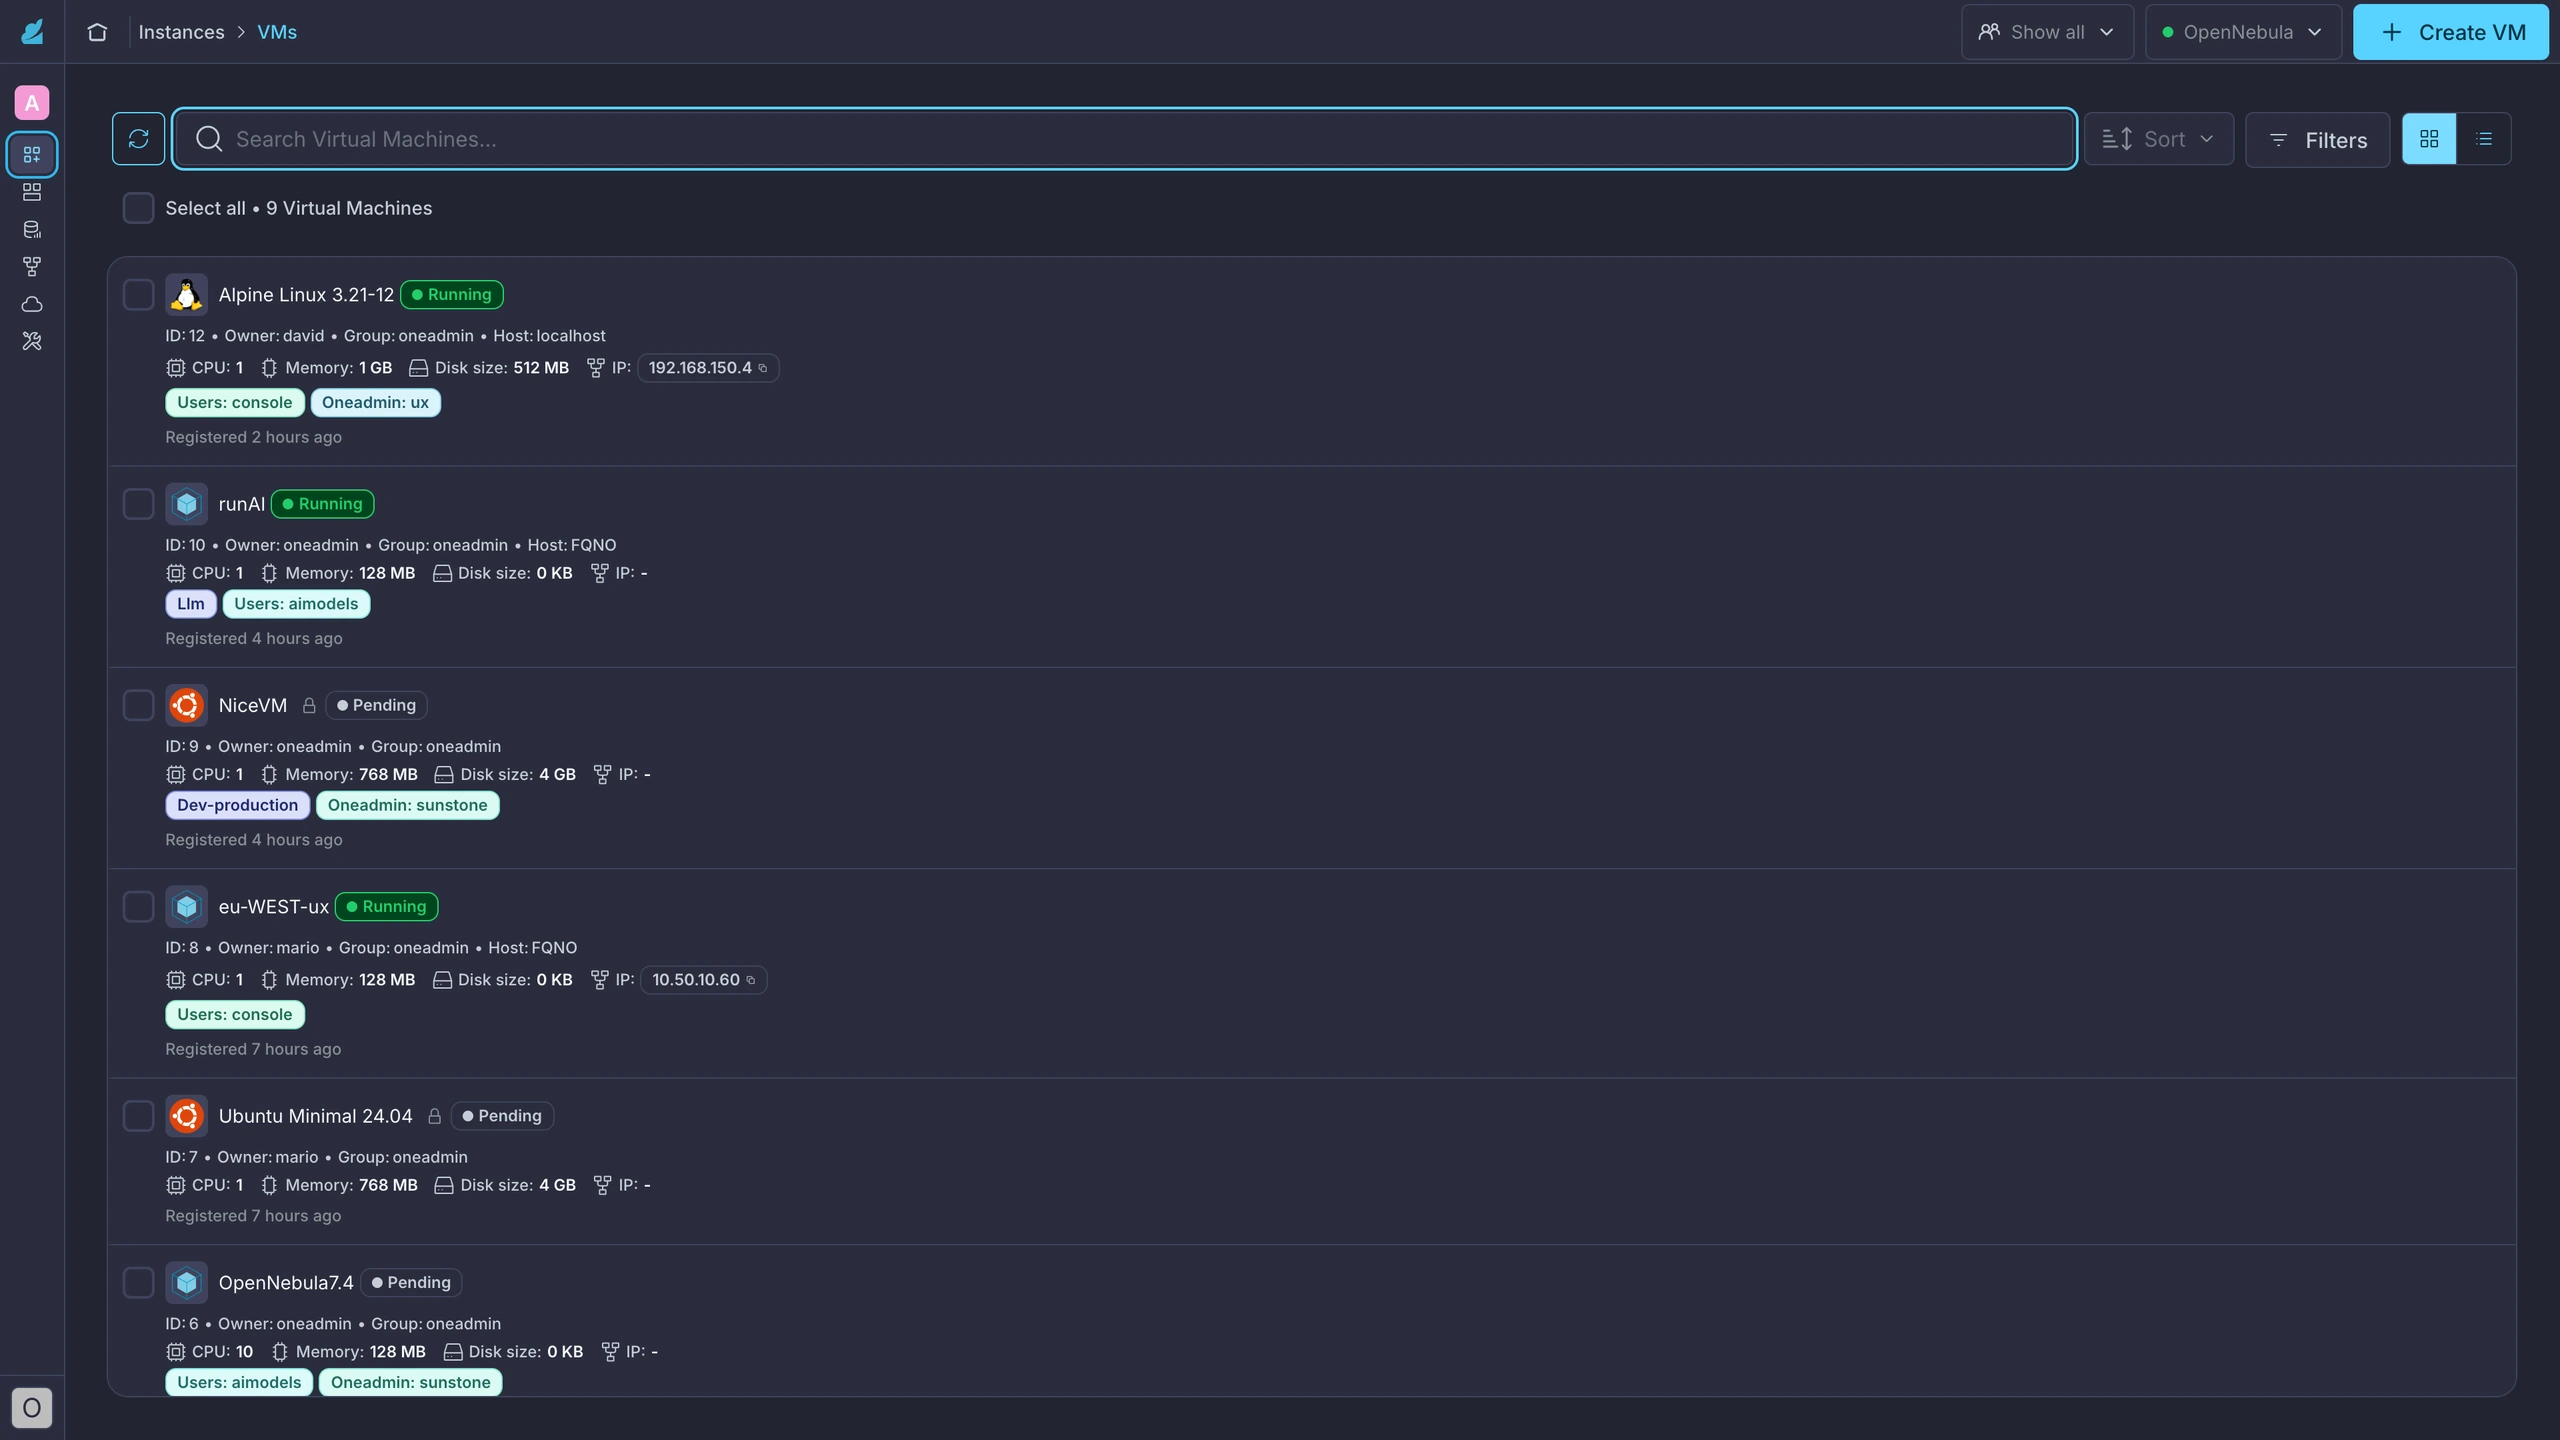
Task: Open the Infrastructure cloud sidebar icon
Action: (x=32, y=304)
